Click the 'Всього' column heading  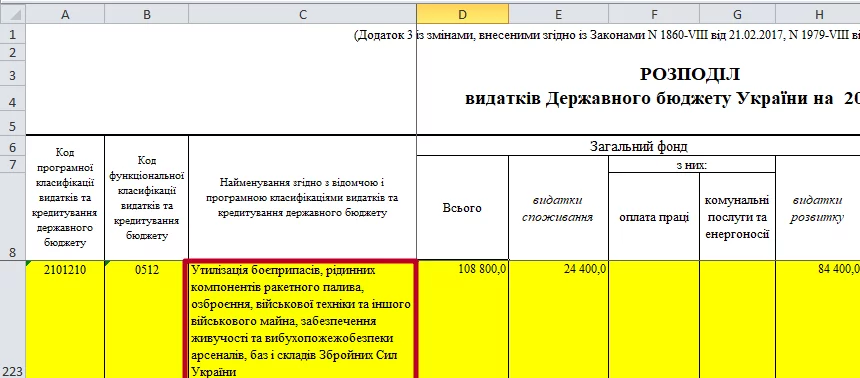[462, 208]
